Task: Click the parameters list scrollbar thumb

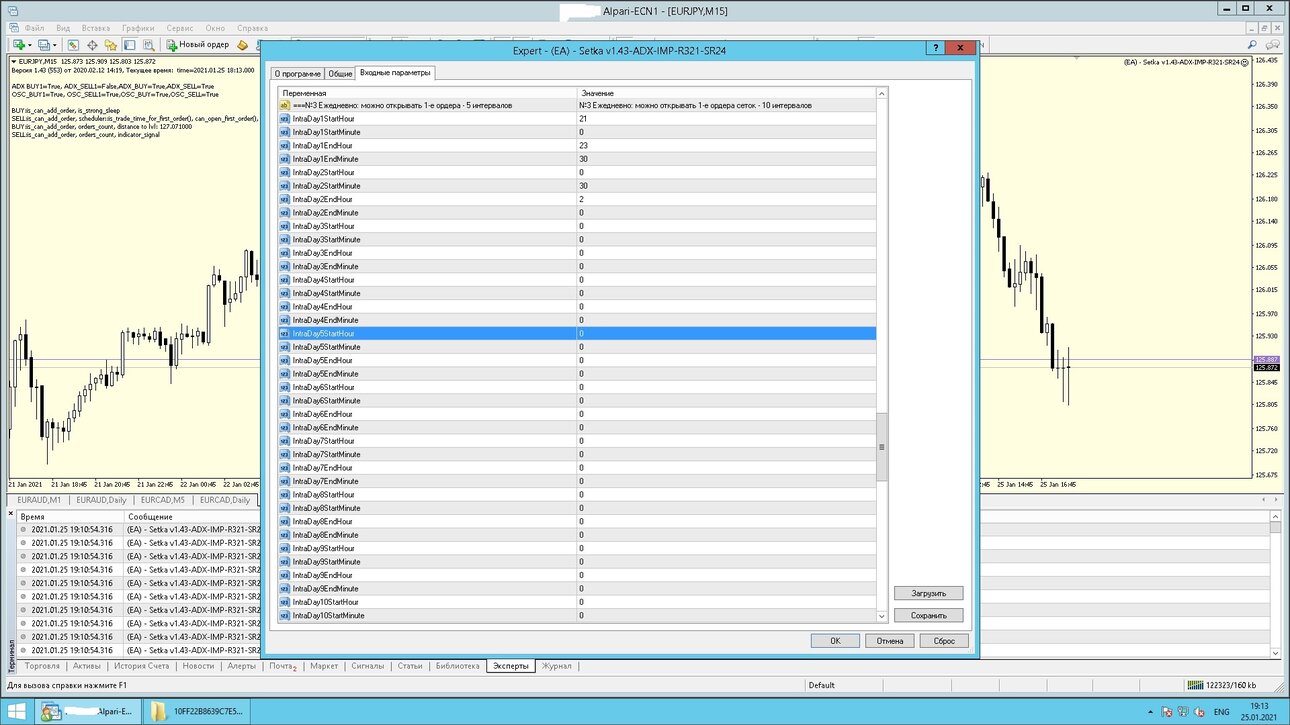Action: [882, 447]
